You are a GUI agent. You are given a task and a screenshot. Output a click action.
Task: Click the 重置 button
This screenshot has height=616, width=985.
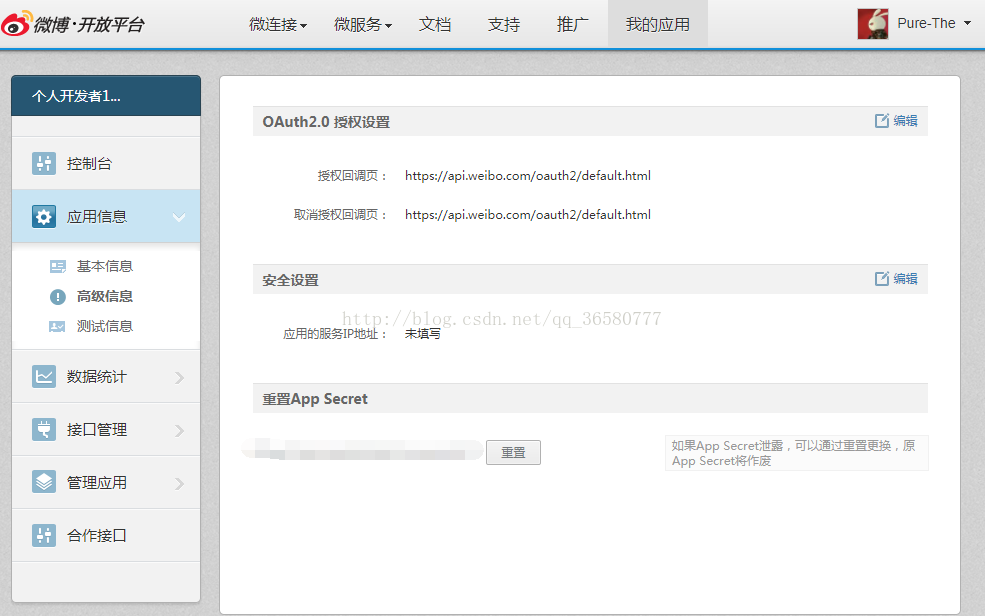[x=513, y=452]
